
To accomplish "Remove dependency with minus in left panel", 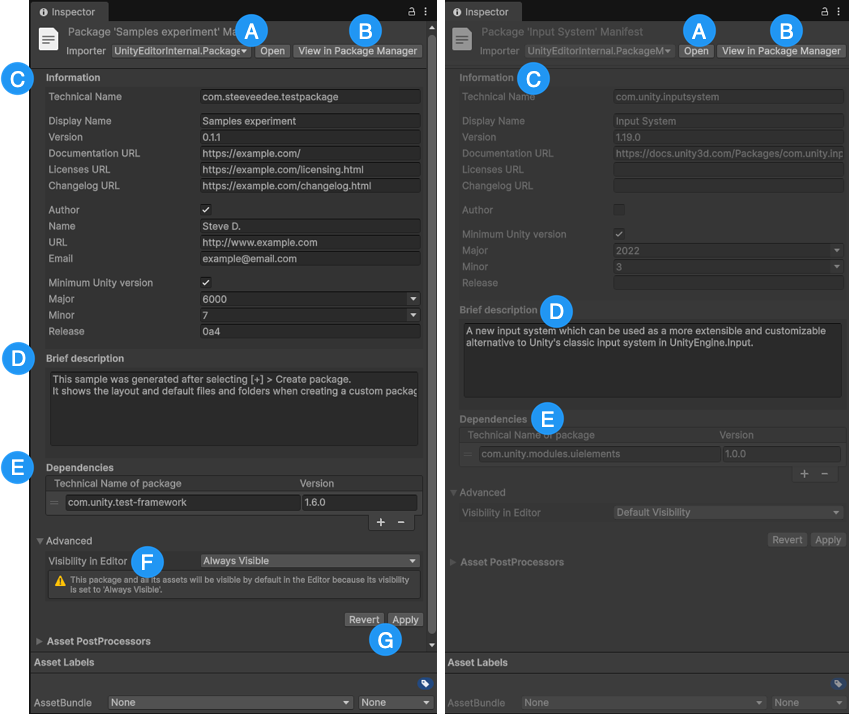I will pyautogui.click(x=401, y=522).
